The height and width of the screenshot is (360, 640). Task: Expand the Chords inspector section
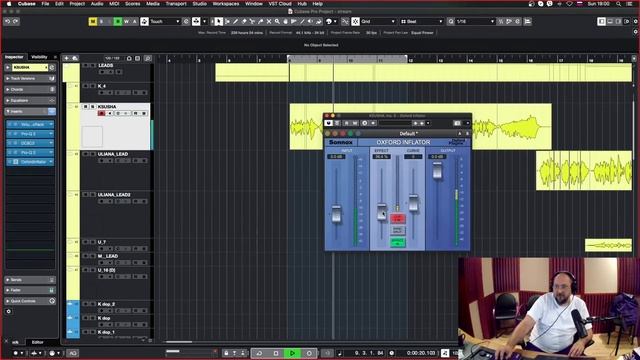pos(30,89)
